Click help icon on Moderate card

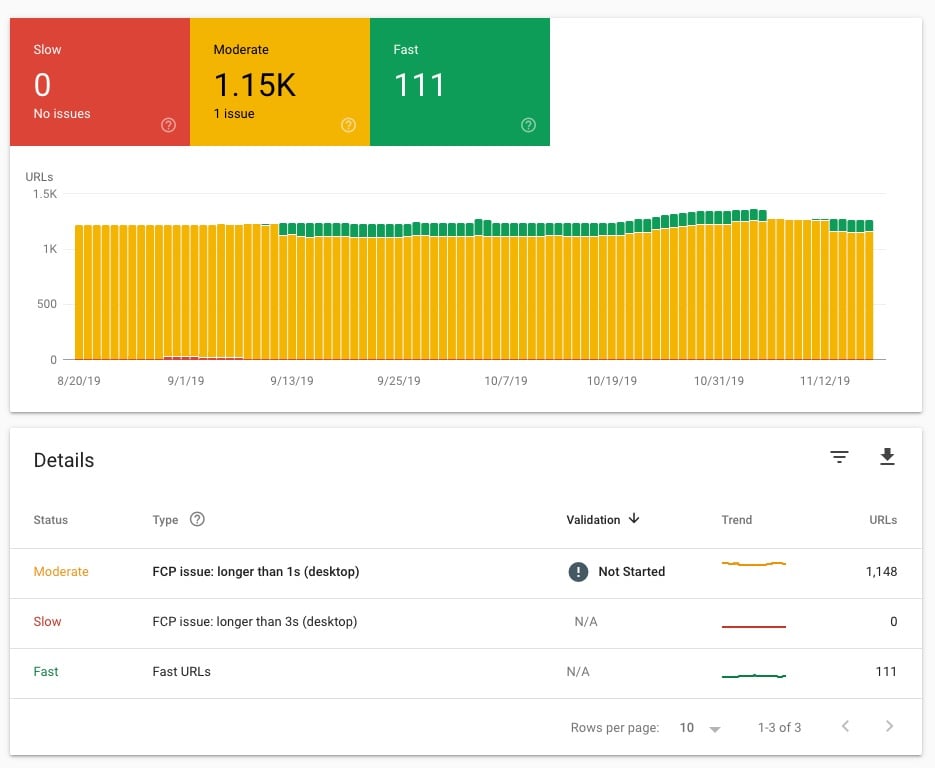point(348,125)
